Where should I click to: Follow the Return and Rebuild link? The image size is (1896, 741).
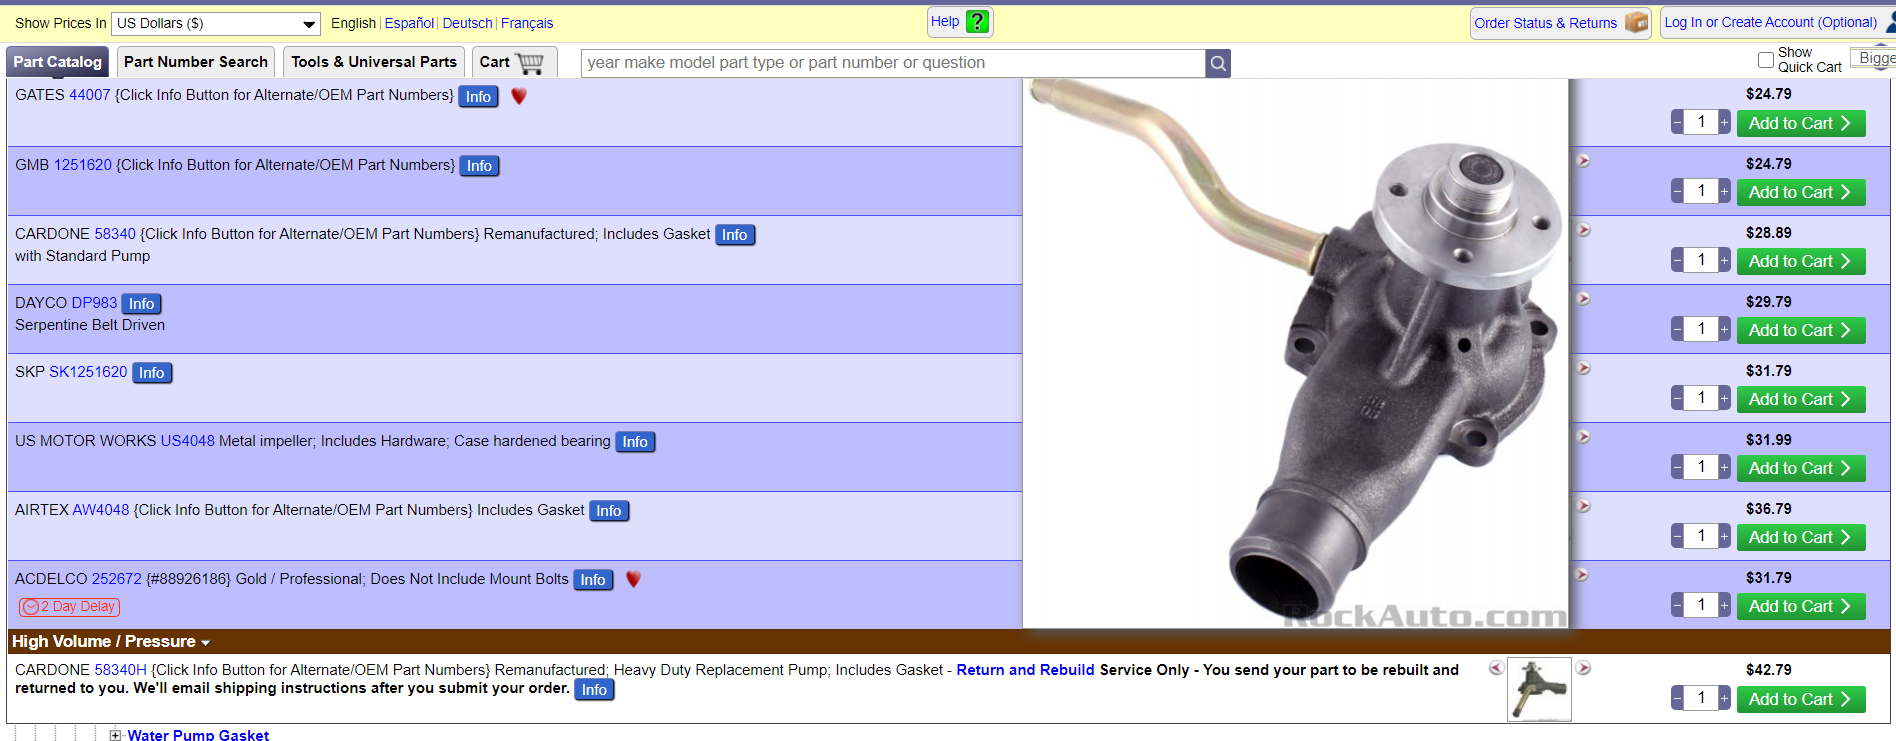point(1025,670)
